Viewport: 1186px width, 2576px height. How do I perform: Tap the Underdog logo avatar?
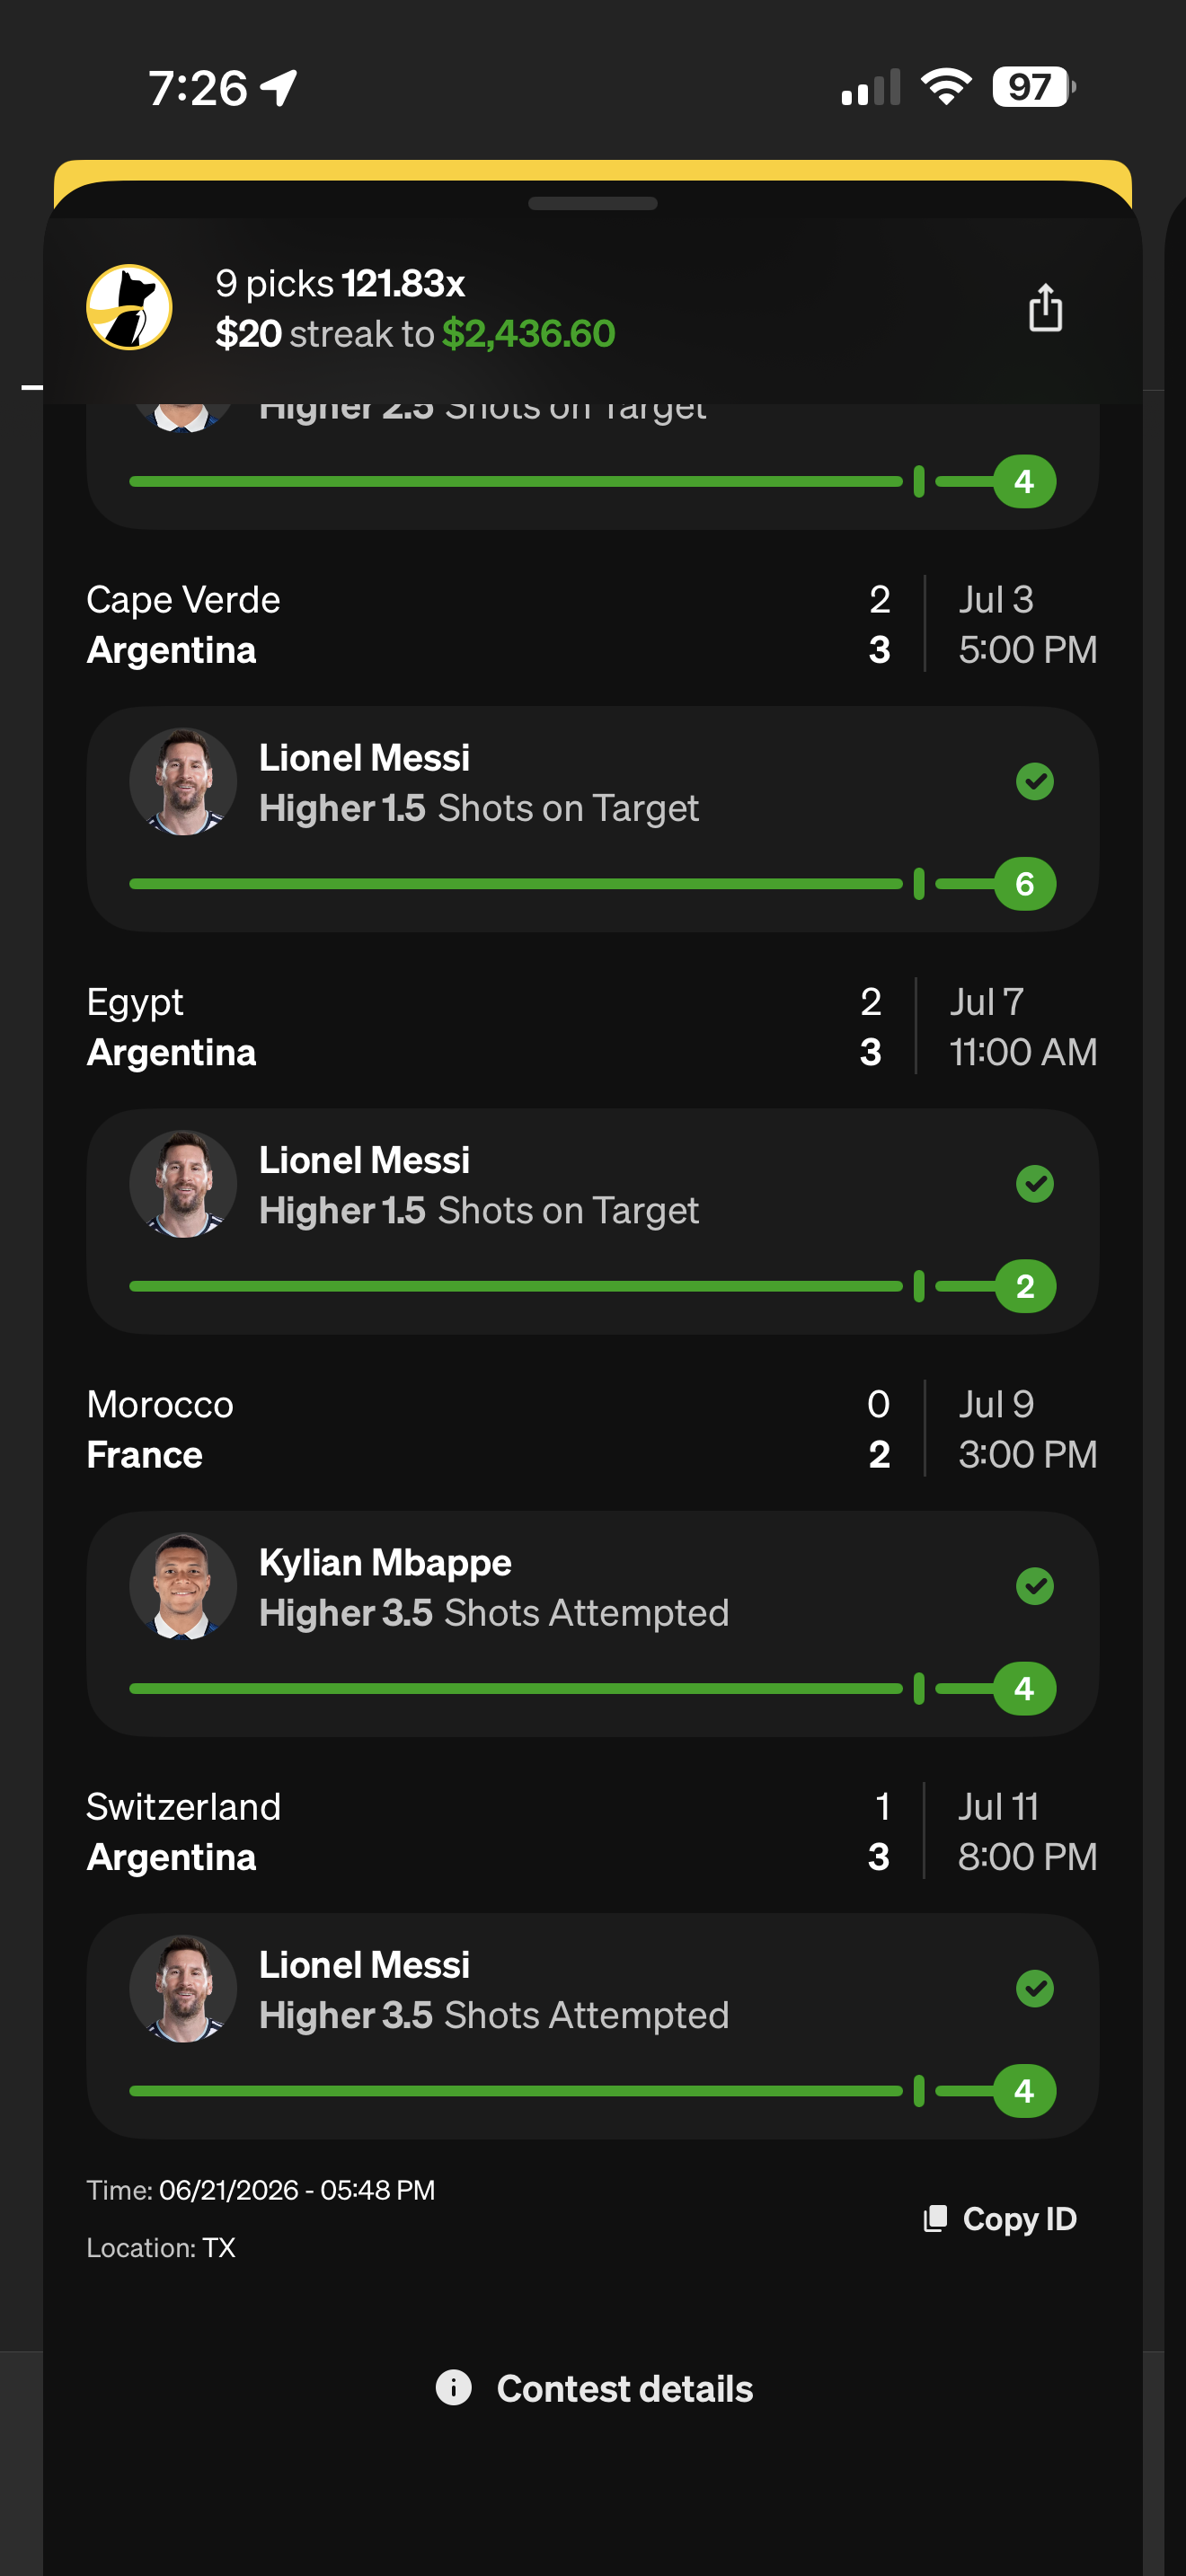[129, 307]
